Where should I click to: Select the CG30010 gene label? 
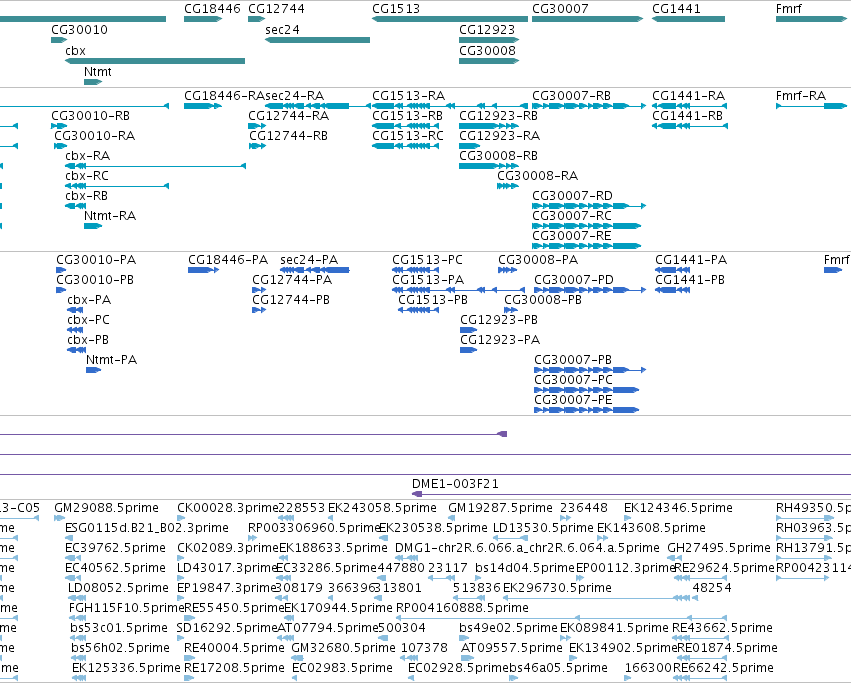pyautogui.click(x=79, y=30)
